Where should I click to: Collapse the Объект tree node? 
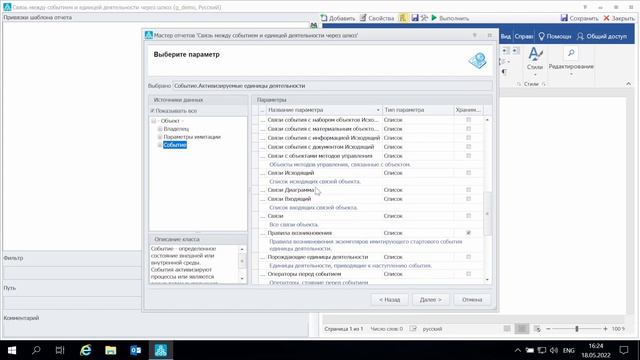point(153,121)
